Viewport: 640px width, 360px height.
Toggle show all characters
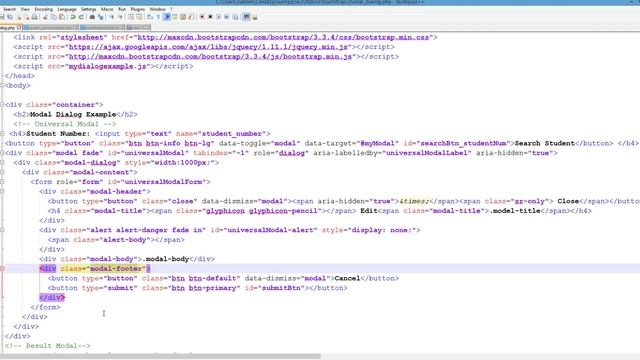coord(158,17)
